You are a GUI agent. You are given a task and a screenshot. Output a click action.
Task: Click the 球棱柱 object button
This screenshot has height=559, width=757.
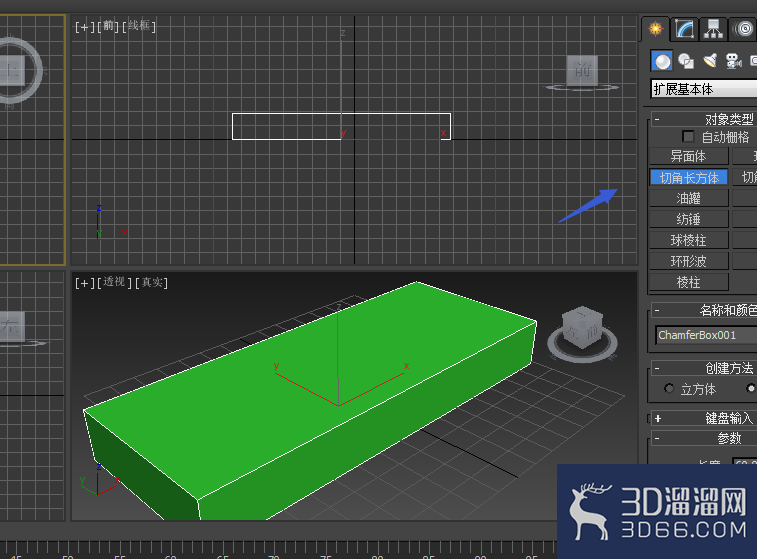pos(688,240)
